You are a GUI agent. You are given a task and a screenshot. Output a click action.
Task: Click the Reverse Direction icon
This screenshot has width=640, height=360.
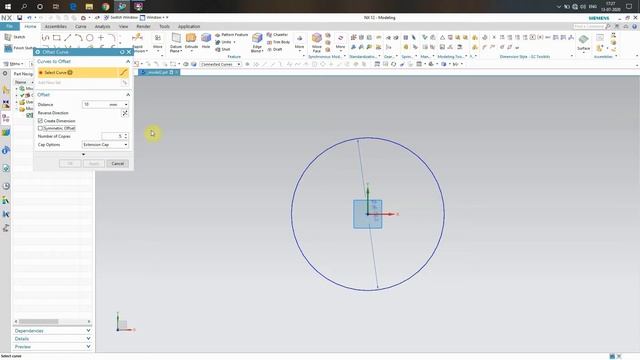(x=125, y=113)
